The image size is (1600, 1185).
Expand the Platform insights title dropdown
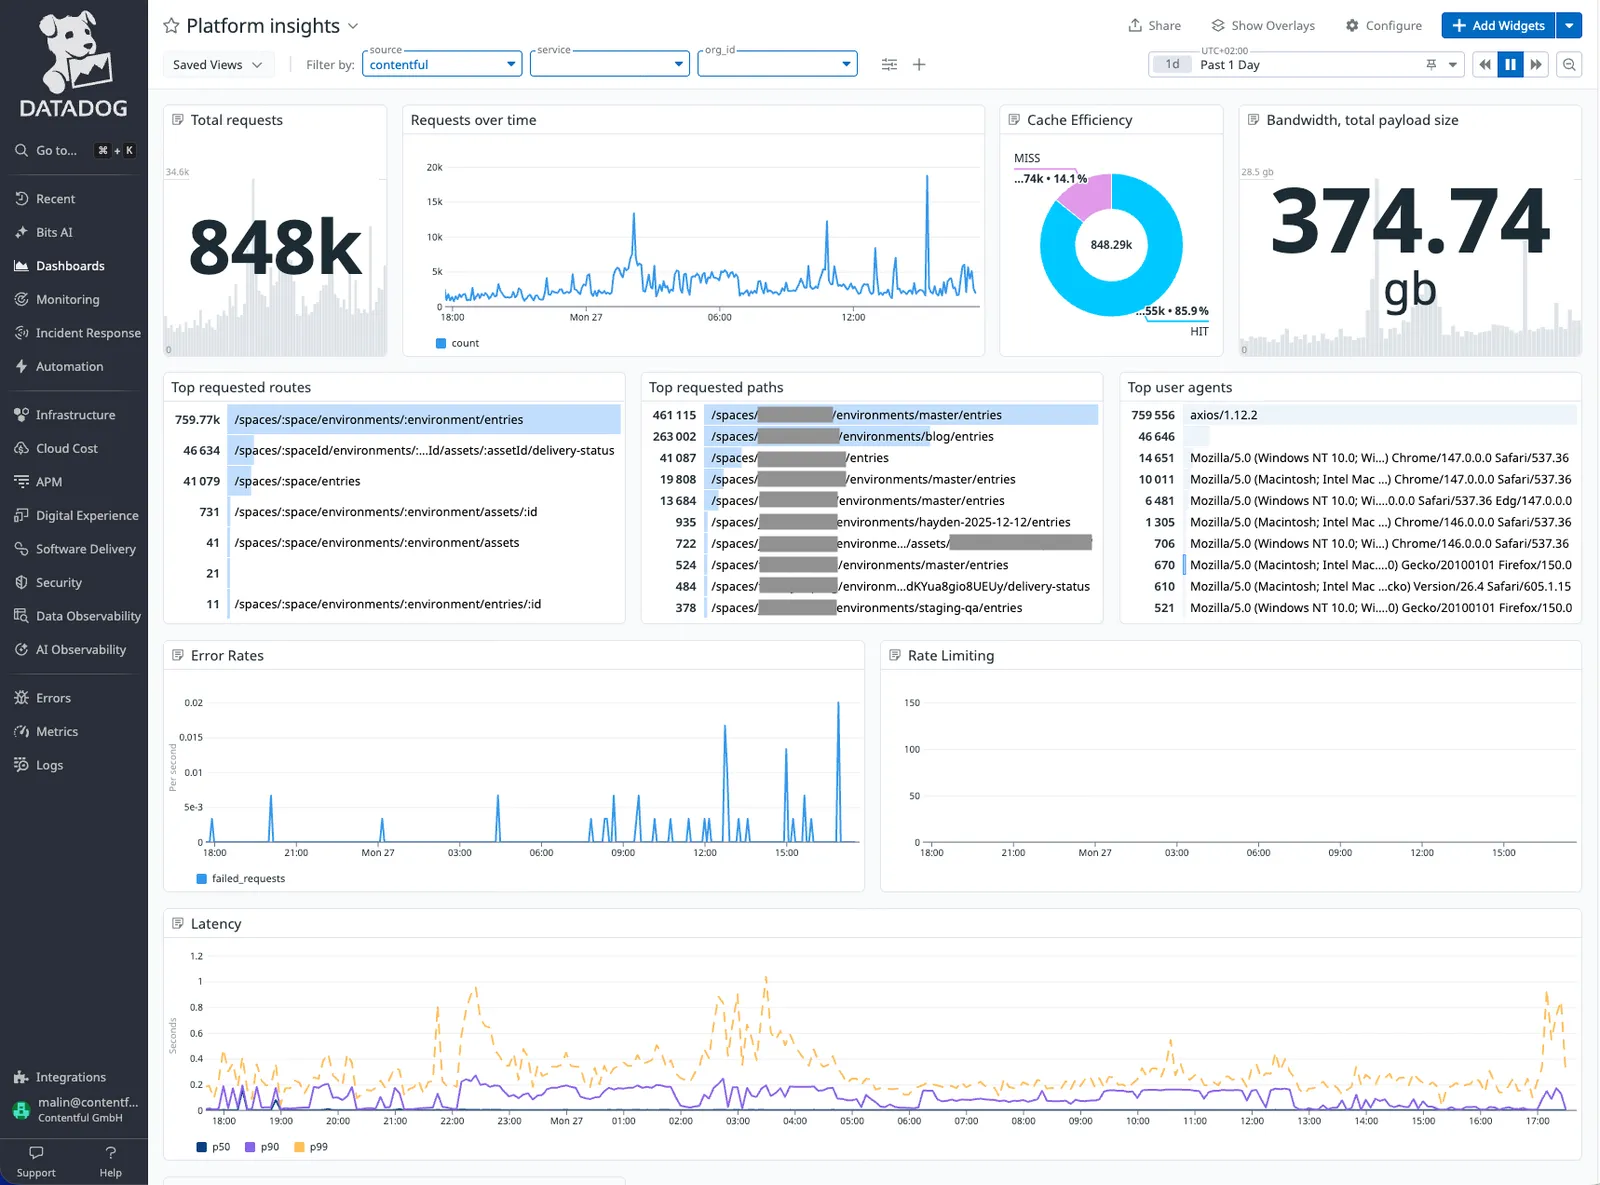click(353, 26)
